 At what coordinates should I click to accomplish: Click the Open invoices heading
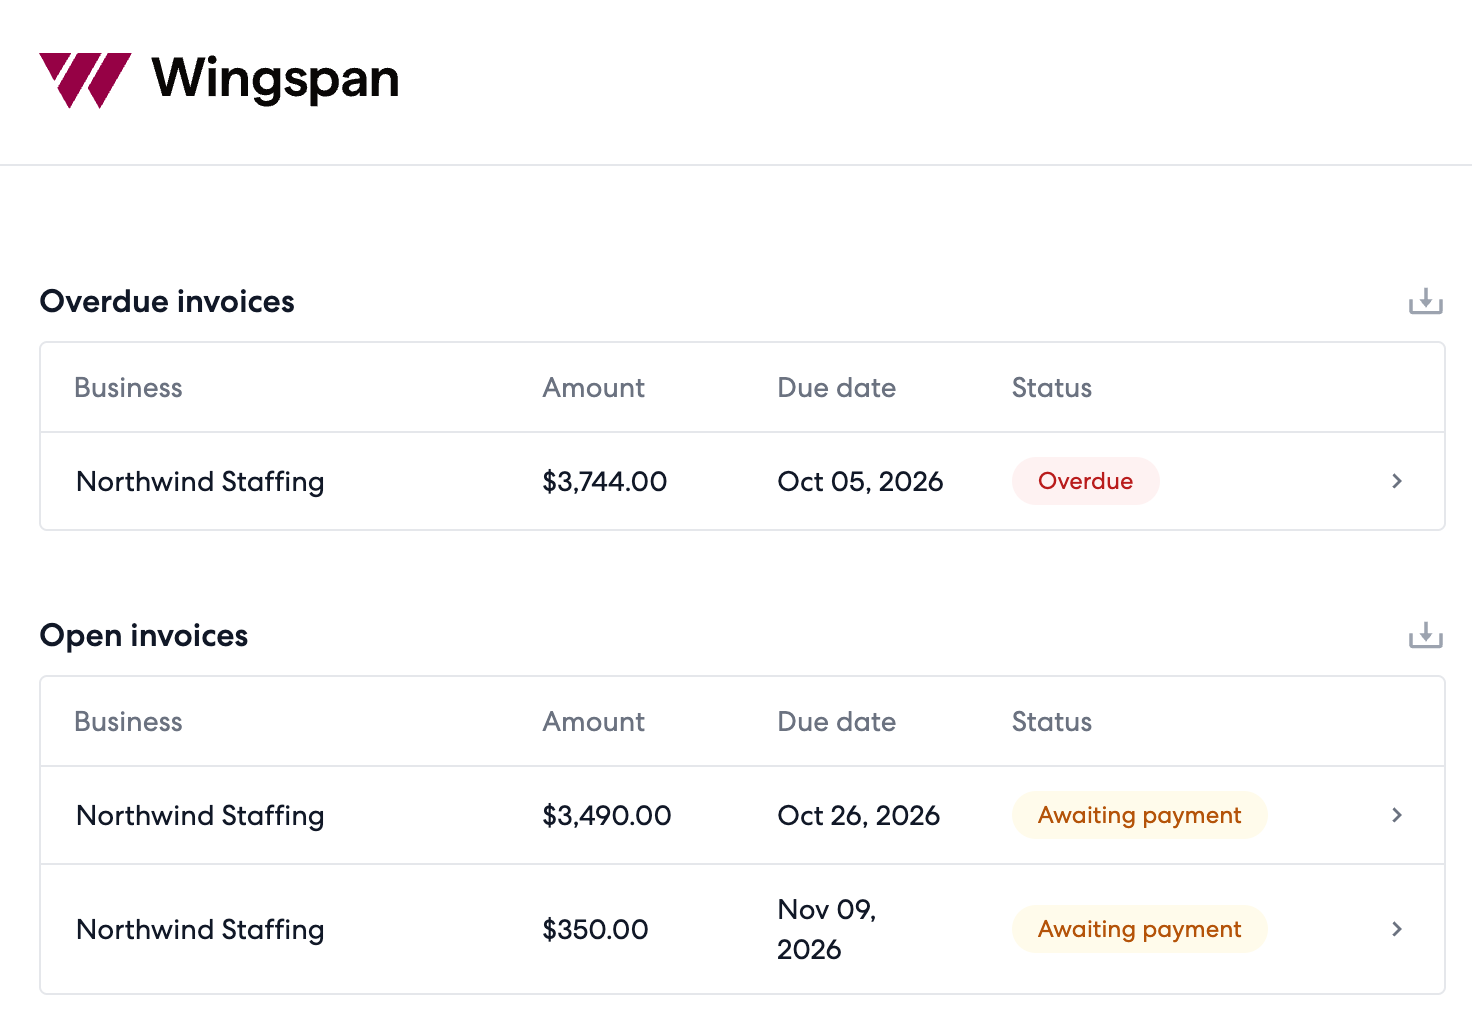click(144, 635)
